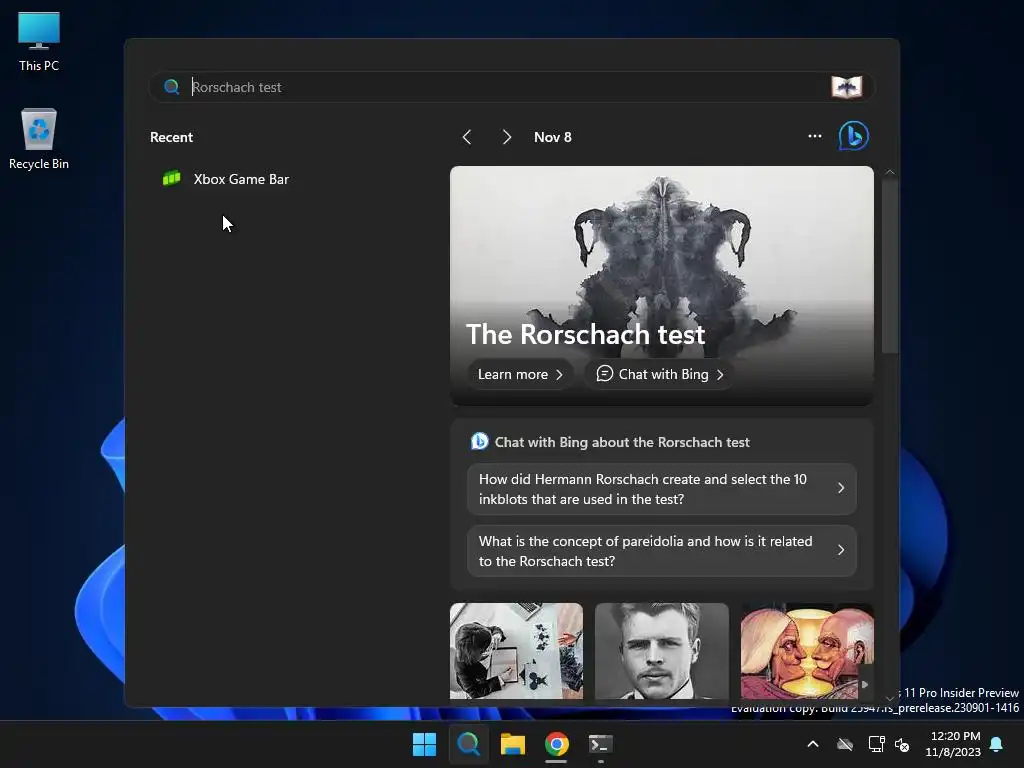Go to previous day with left chevron
The width and height of the screenshot is (1024, 768).
point(467,137)
